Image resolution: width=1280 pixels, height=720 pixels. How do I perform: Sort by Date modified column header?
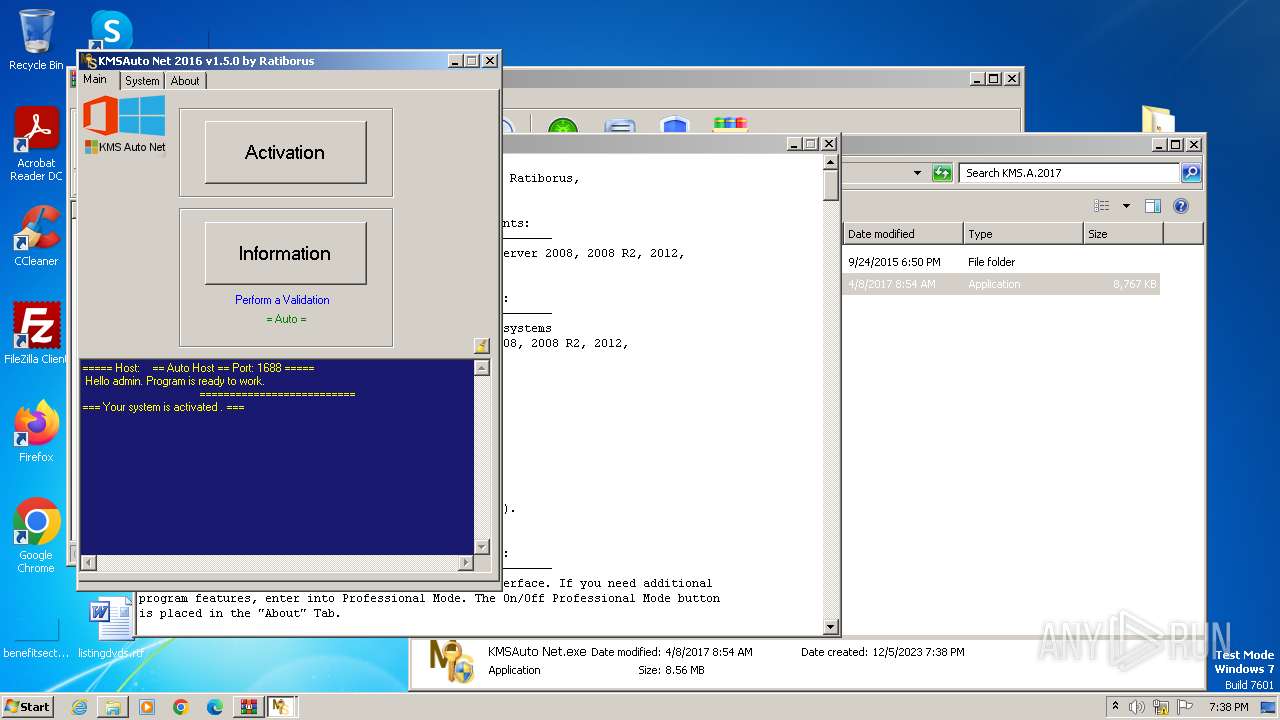click(903, 234)
